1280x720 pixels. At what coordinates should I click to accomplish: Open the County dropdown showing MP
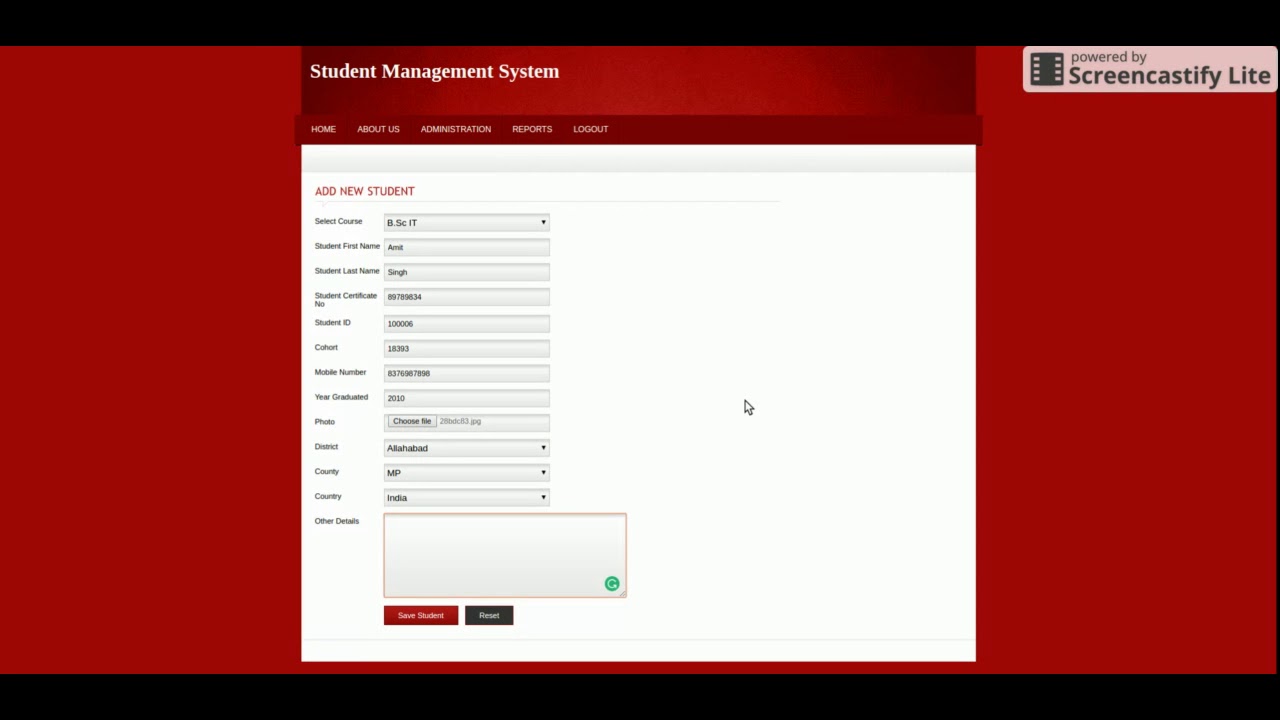tap(467, 473)
